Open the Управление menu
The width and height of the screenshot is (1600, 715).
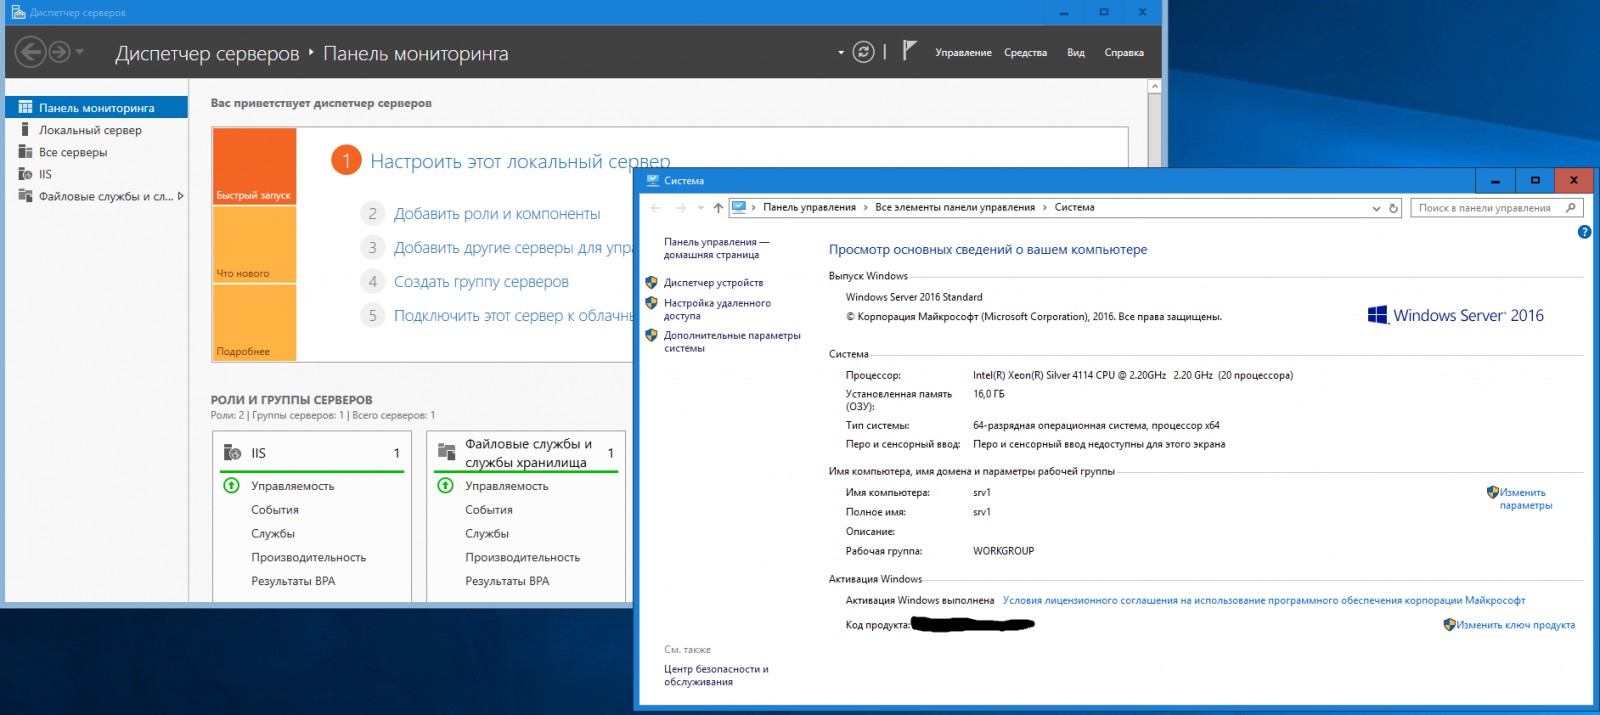(x=963, y=53)
